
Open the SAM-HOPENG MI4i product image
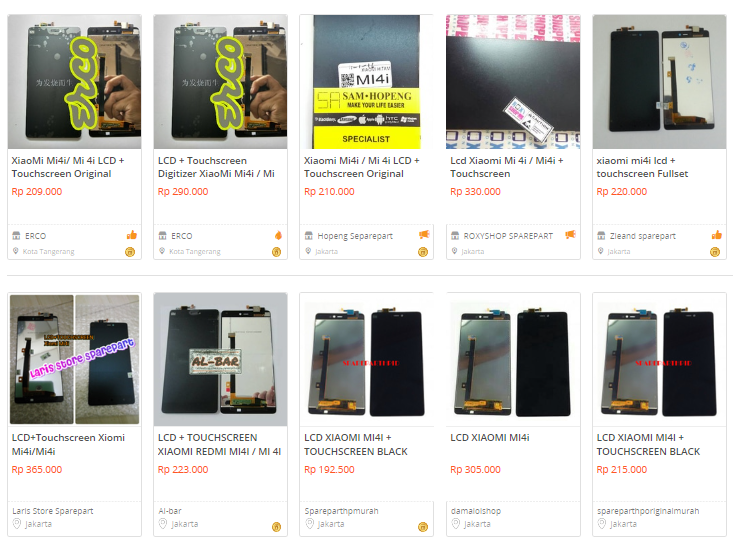pyautogui.click(x=366, y=82)
